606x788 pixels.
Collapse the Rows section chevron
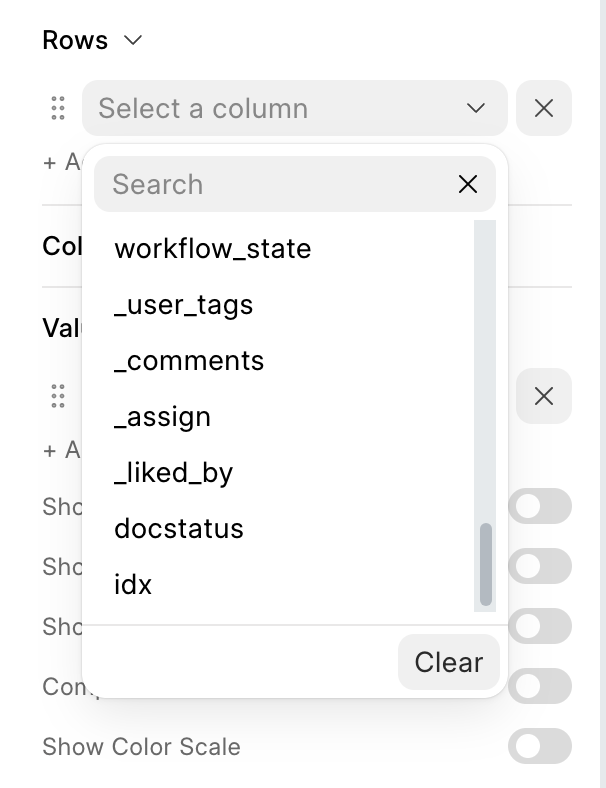pyautogui.click(x=132, y=41)
